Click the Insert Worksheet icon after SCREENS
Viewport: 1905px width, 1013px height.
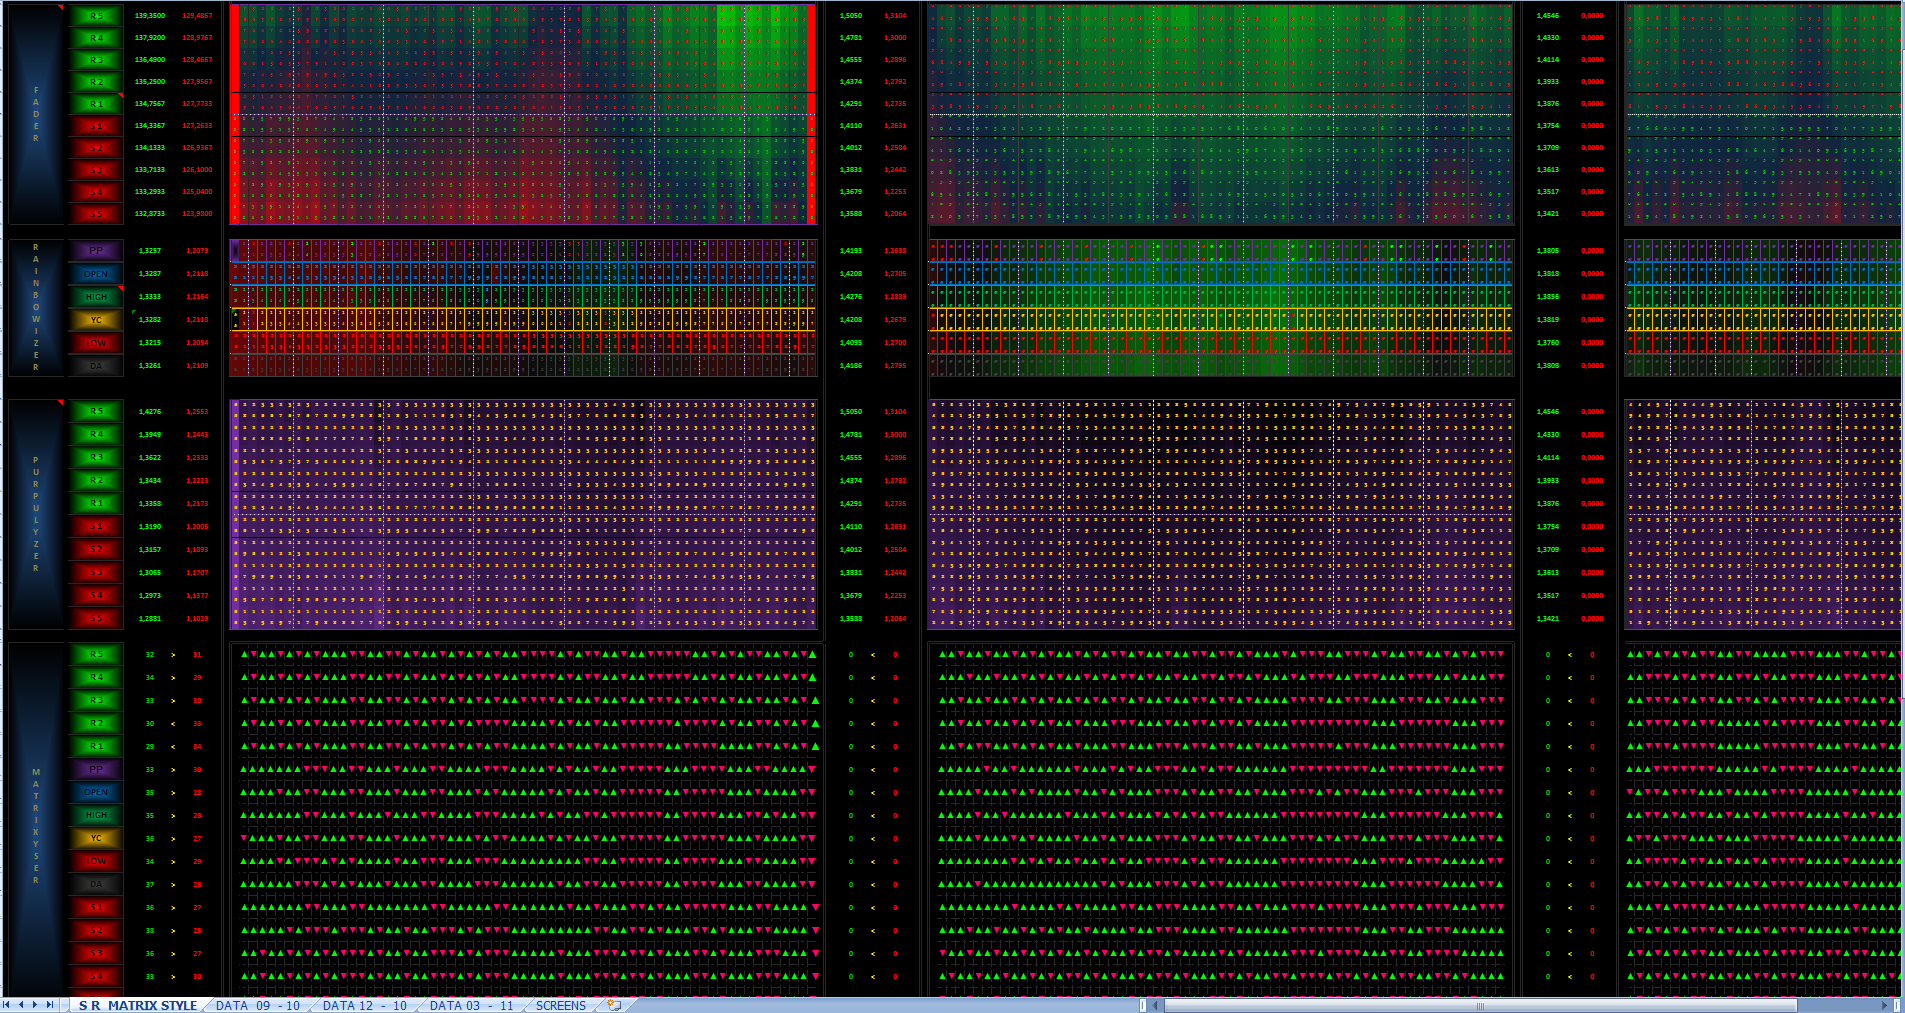click(x=614, y=1005)
